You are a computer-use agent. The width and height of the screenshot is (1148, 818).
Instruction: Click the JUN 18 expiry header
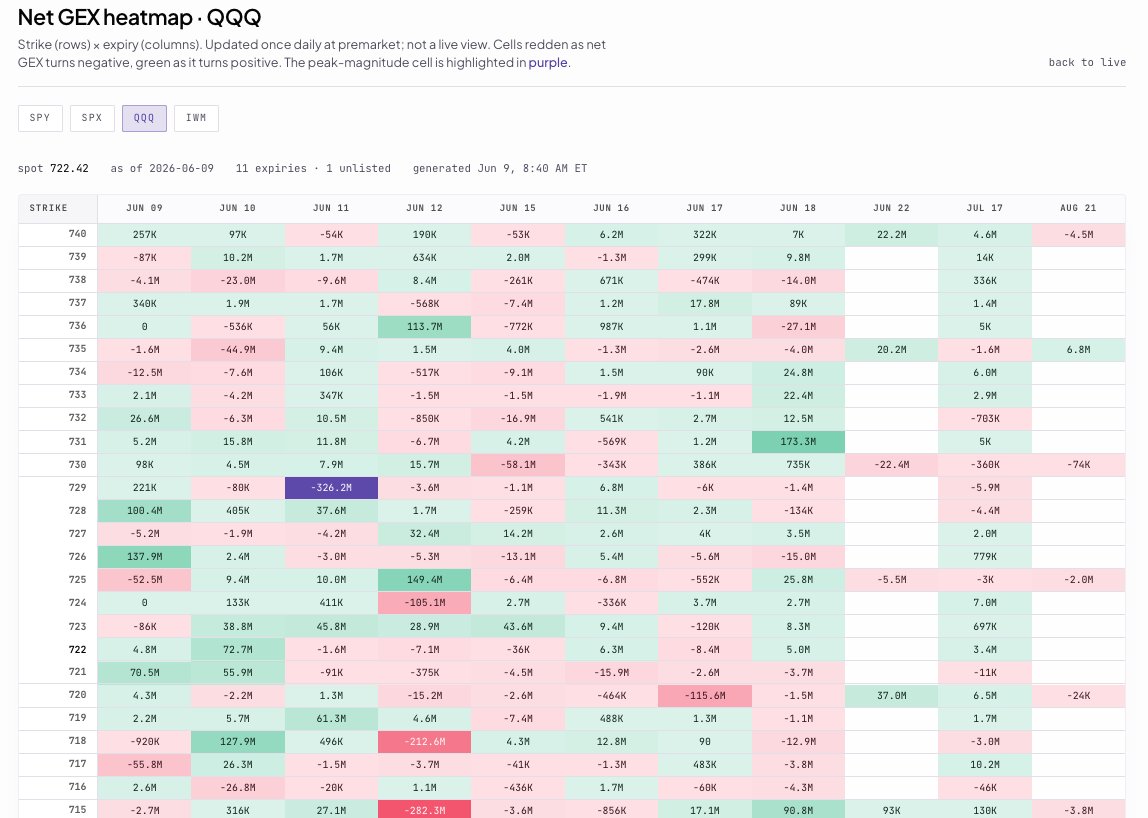coord(798,208)
